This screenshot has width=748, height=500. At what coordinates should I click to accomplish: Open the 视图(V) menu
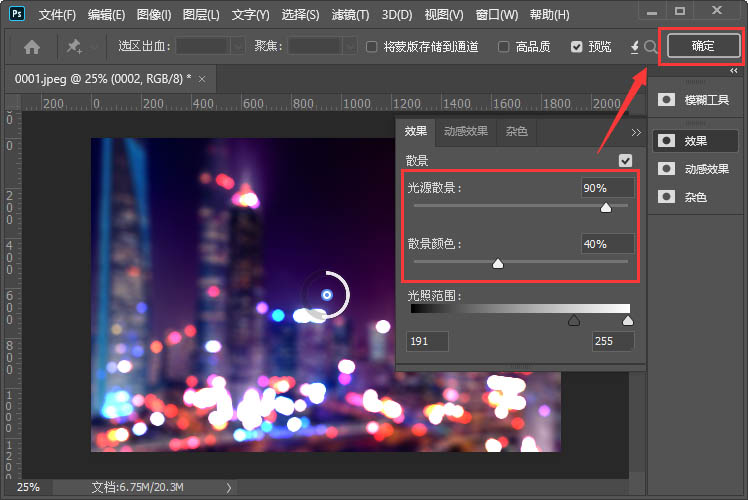pyautogui.click(x=444, y=15)
